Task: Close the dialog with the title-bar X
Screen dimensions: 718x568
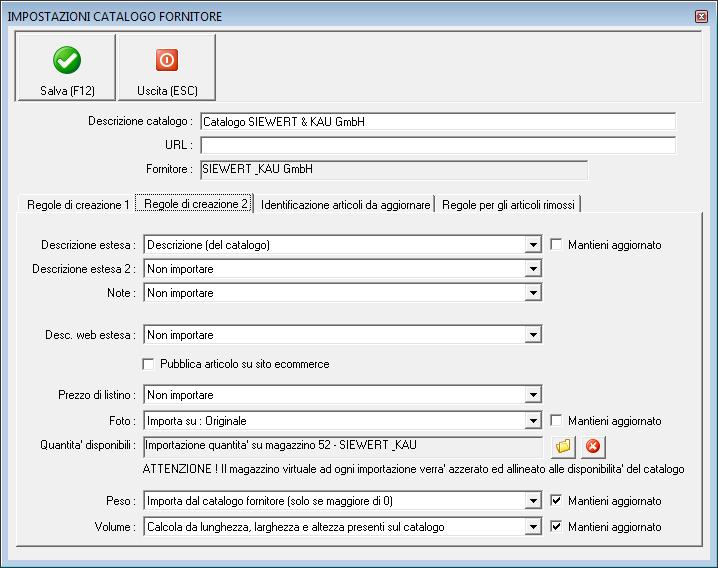Action: click(701, 16)
